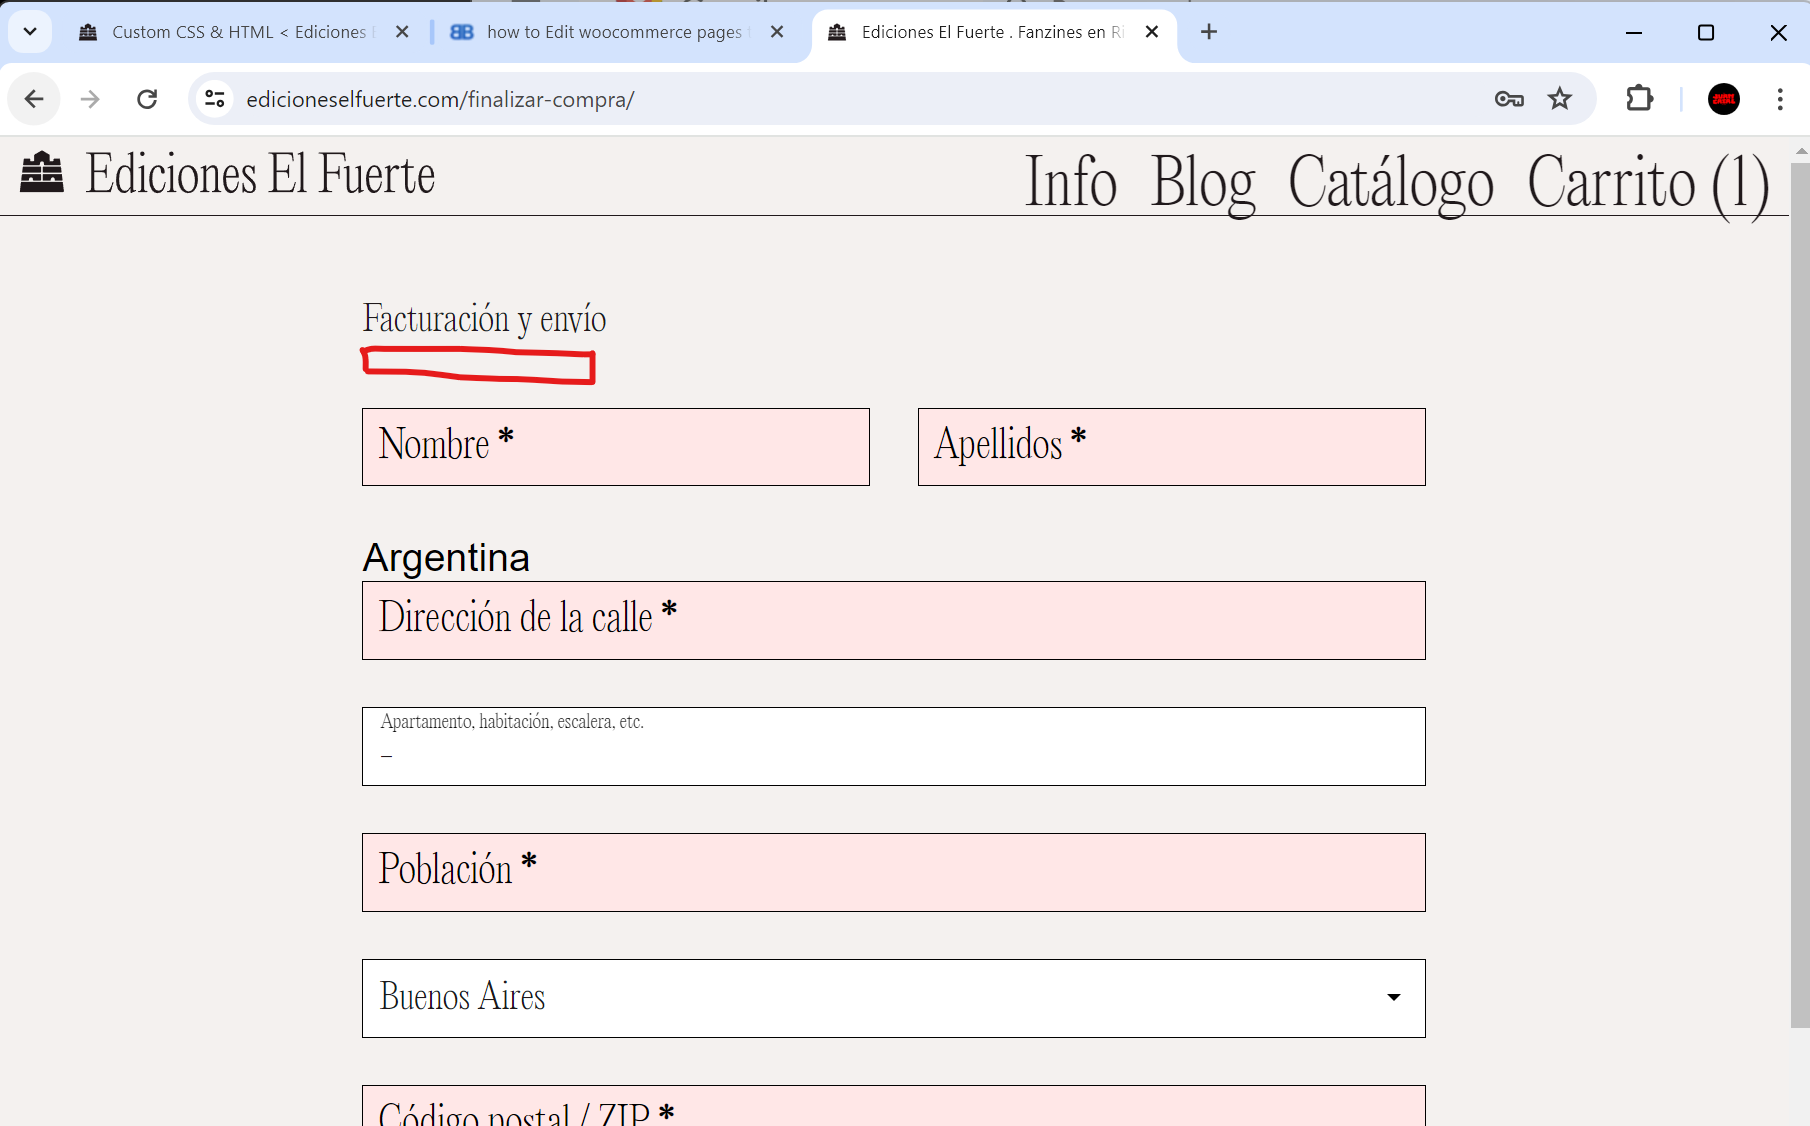Navigate back using the back arrow

click(34, 99)
